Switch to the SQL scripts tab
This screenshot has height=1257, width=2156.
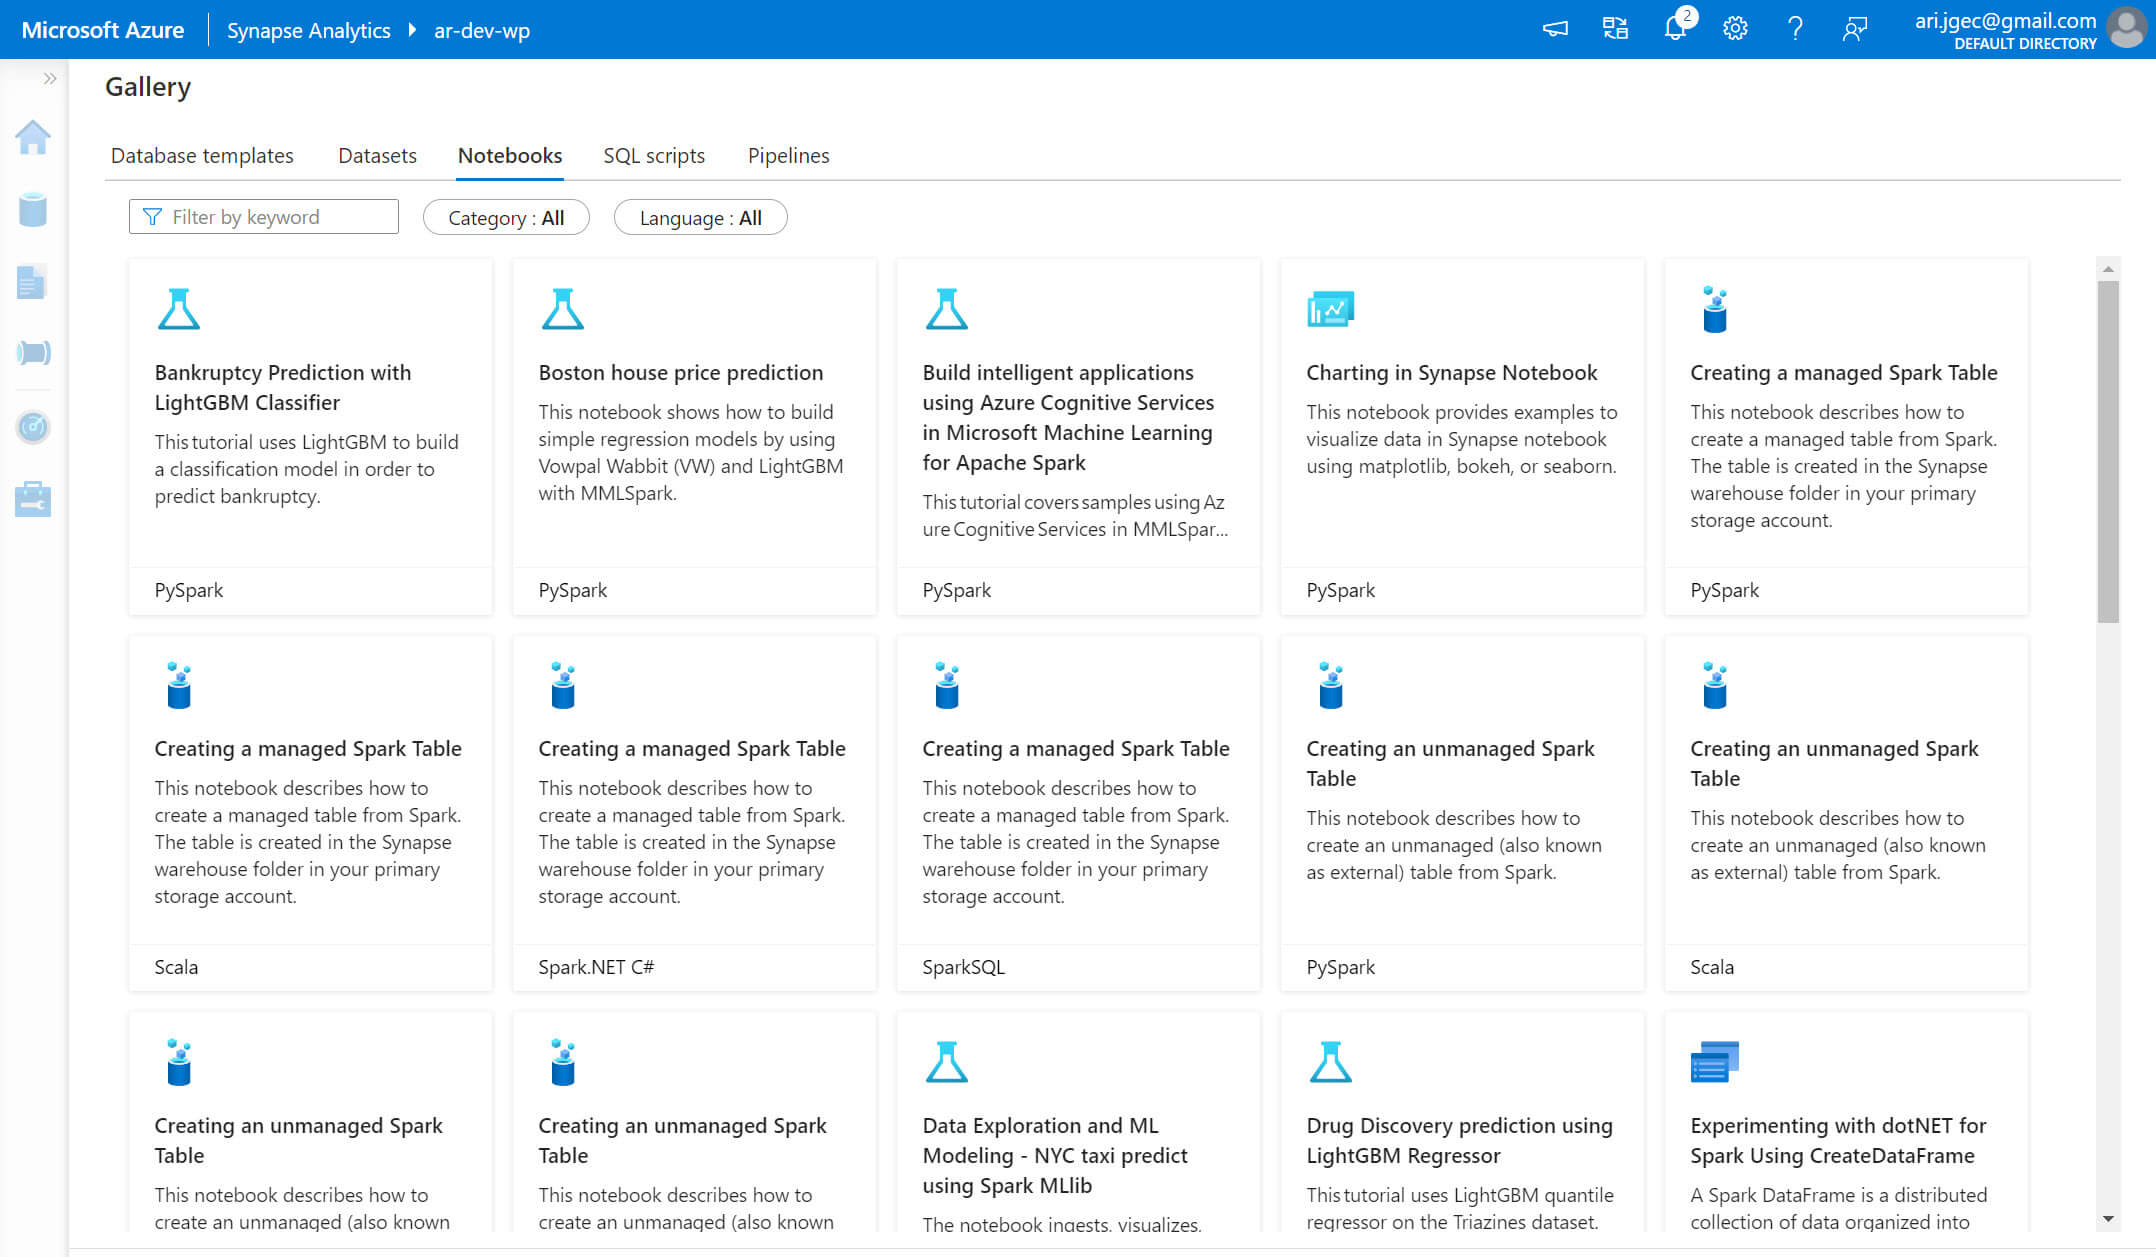[x=654, y=156]
